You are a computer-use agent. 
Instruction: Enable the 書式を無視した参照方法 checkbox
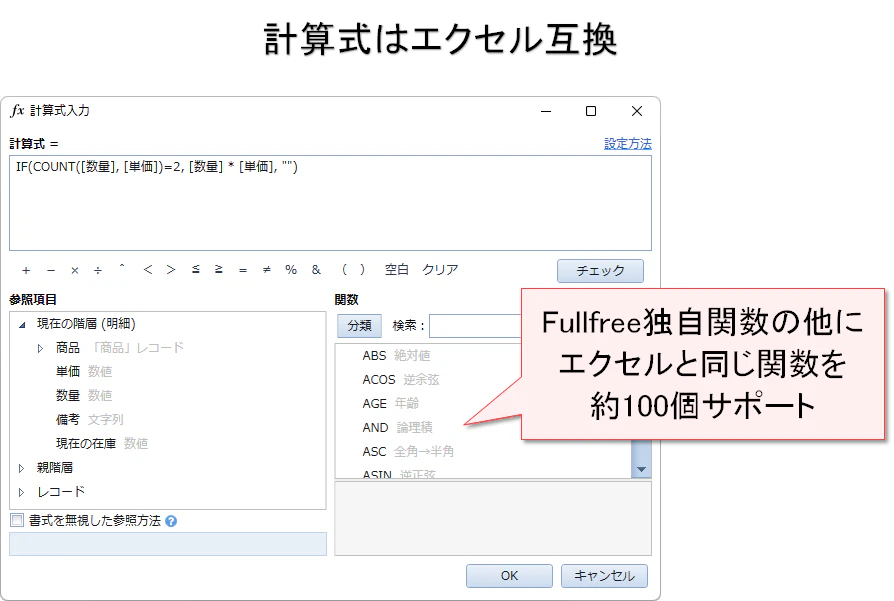(15, 520)
